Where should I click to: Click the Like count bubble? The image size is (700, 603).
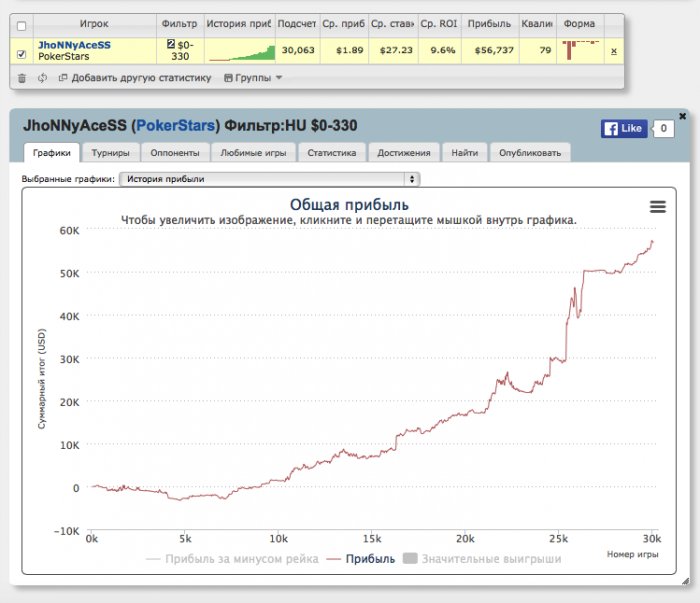pyautogui.click(x=663, y=129)
